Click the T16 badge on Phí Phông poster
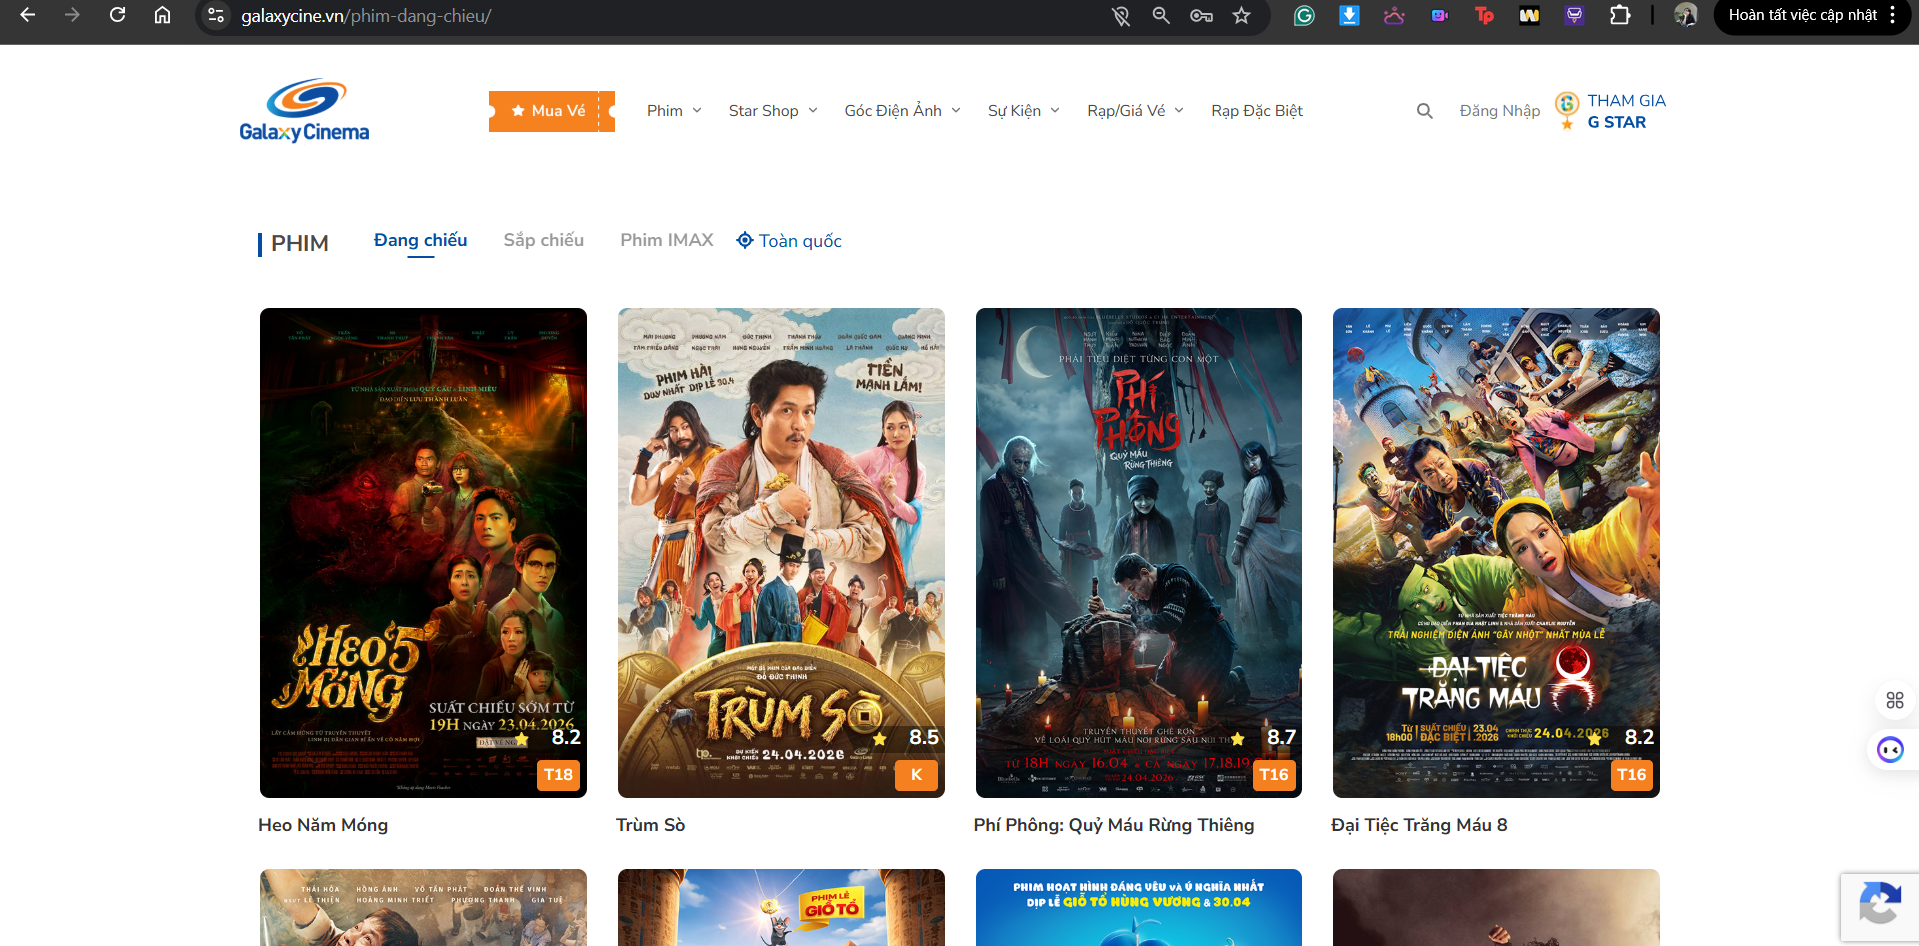 (x=1274, y=775)
